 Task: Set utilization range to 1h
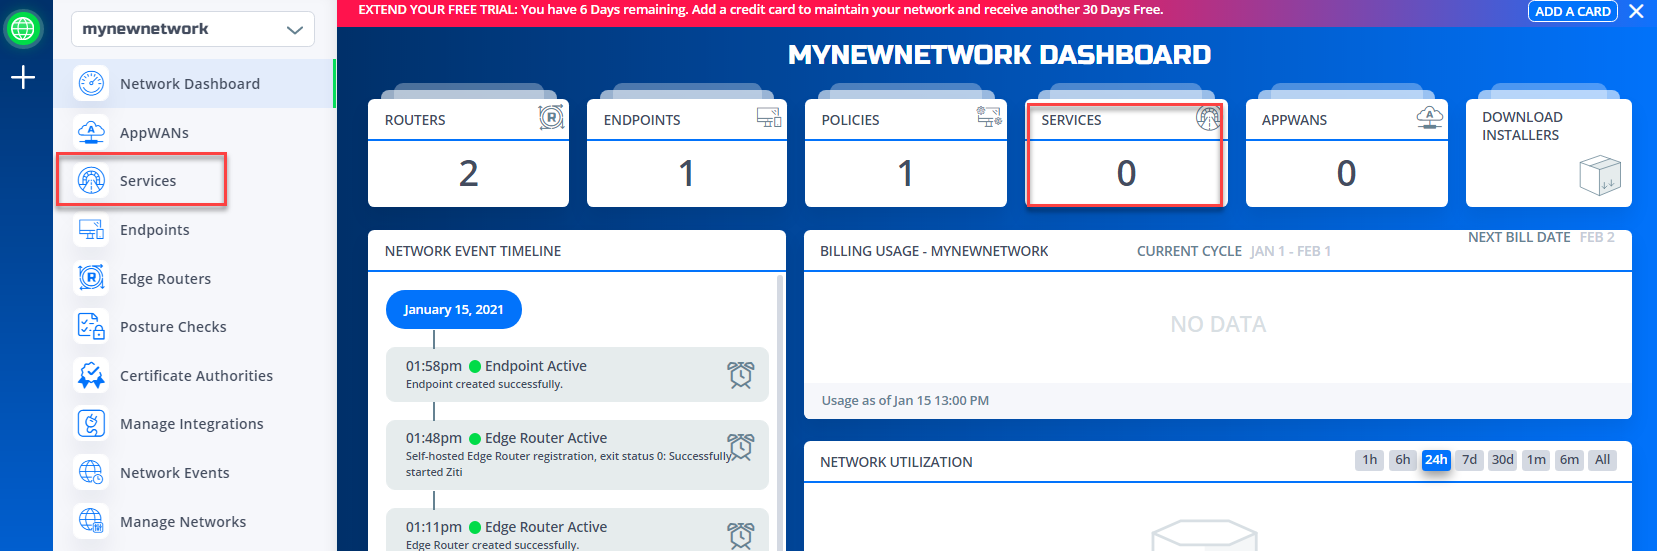click(1370, 460)
